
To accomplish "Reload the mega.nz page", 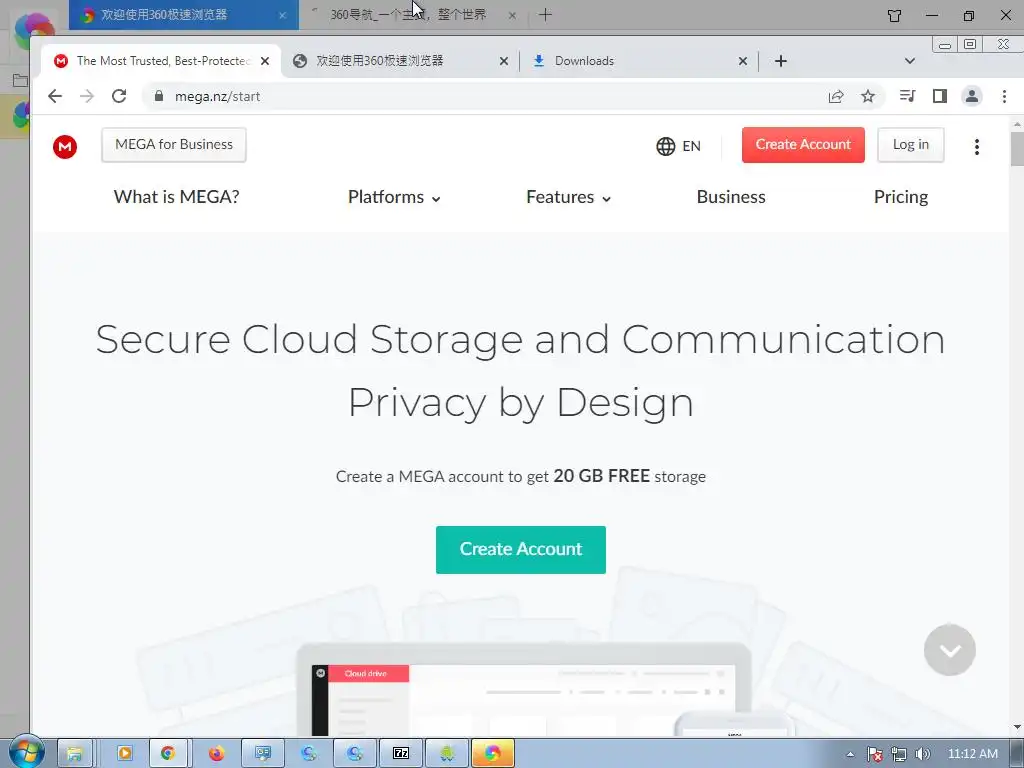I will [119, 97].
